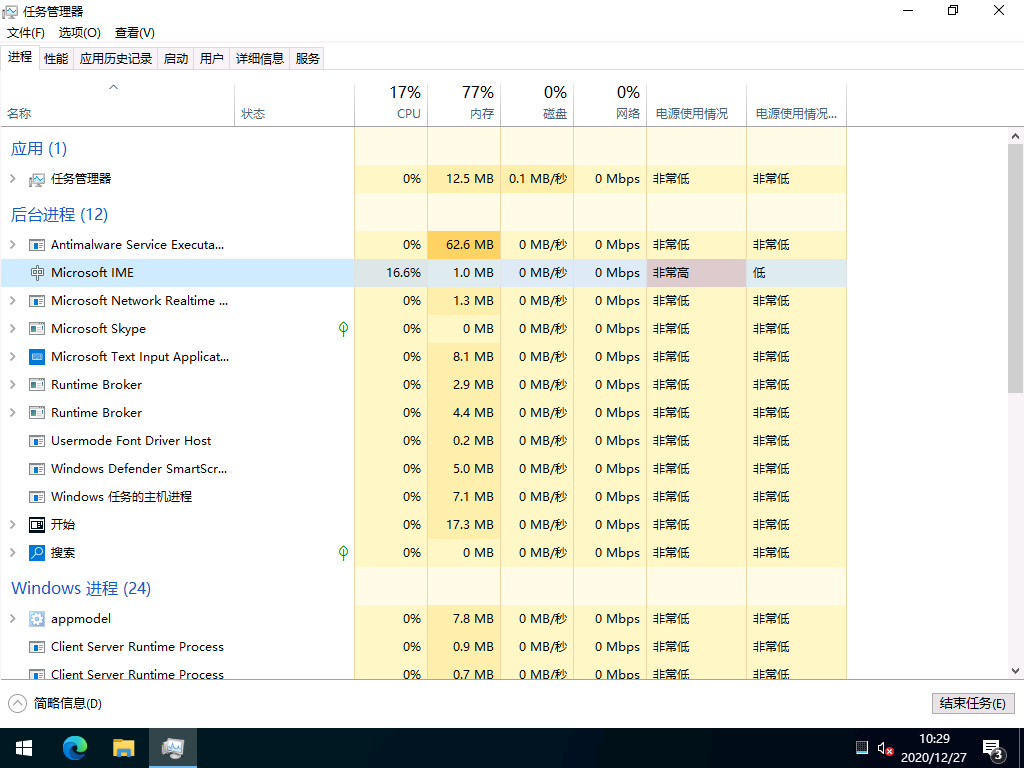Open the 选项(O) menu
The height and width of the screenshot is (768, 1024).
point(80,33)
